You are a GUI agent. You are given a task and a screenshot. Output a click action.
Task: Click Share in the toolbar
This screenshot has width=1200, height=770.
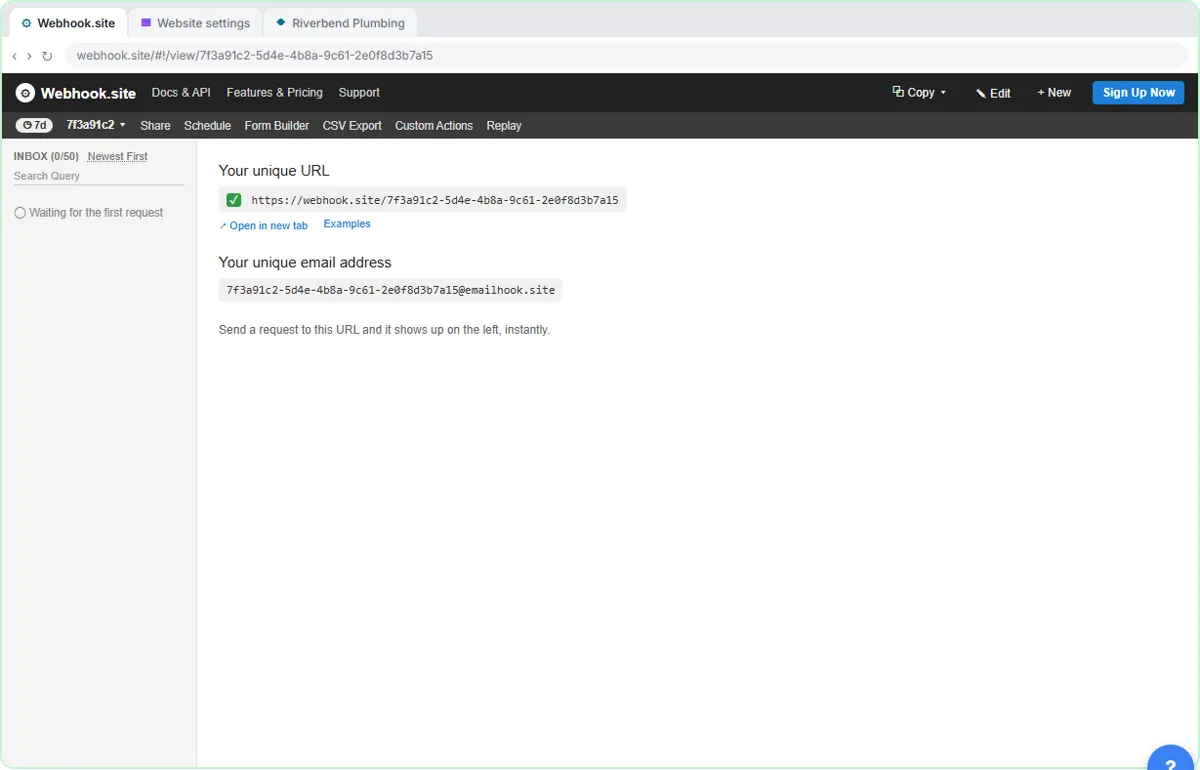[155, 126]
